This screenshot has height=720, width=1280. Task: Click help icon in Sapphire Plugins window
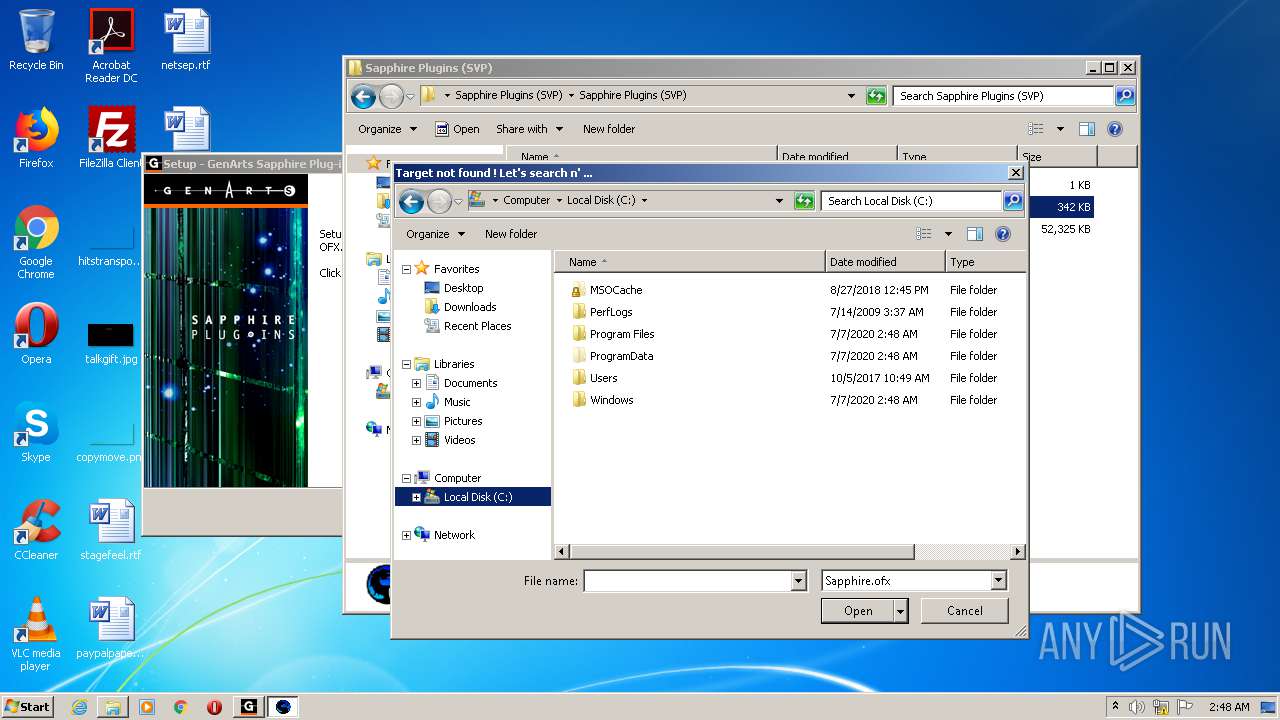pos(1115,129)
